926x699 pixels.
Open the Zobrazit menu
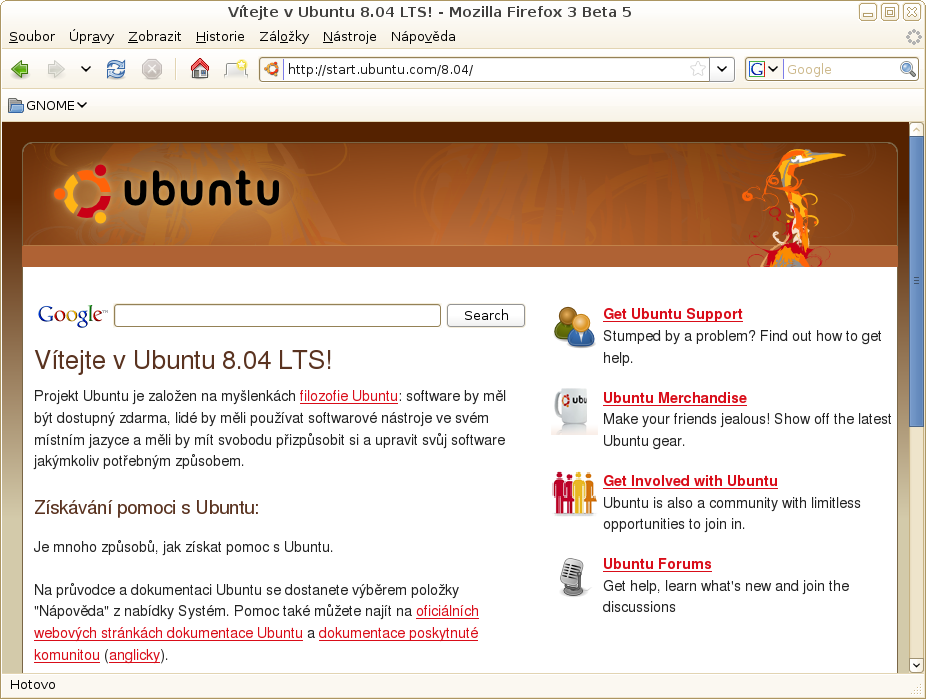click(155, 37)
